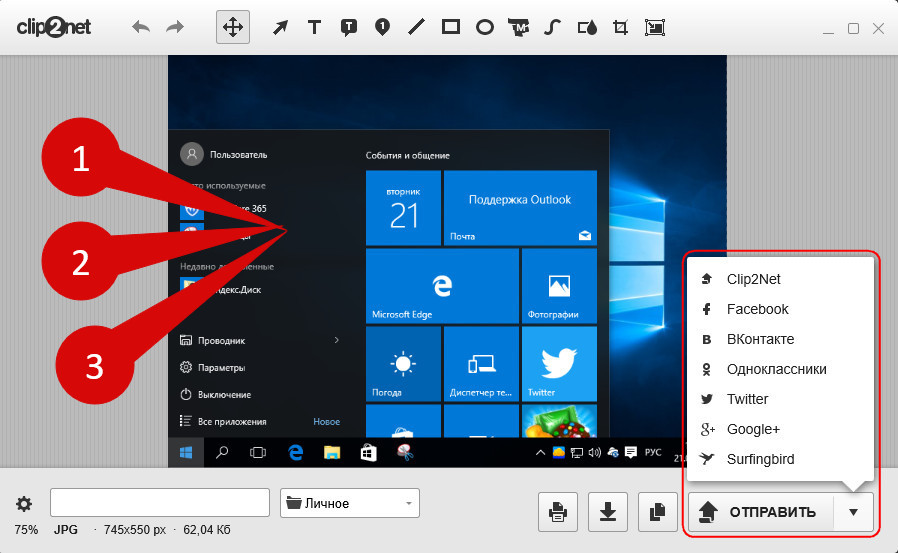This screenshot has width=898, height=553.
Task: Click the Windows Start button in the screenshot
Action: pos(186,453)
